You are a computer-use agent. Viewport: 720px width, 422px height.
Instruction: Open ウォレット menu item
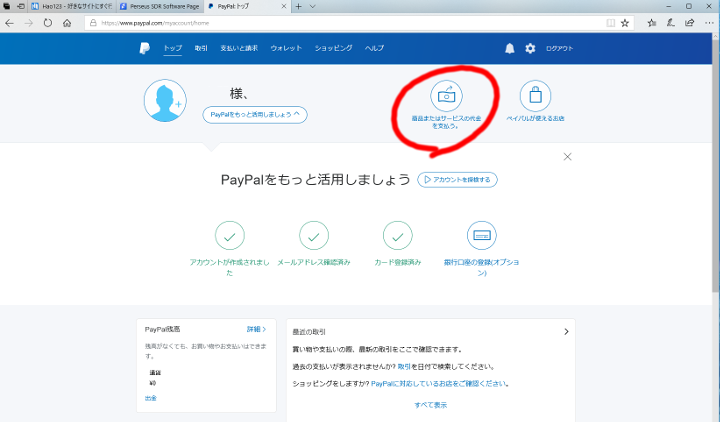click(x=286, y=48)
